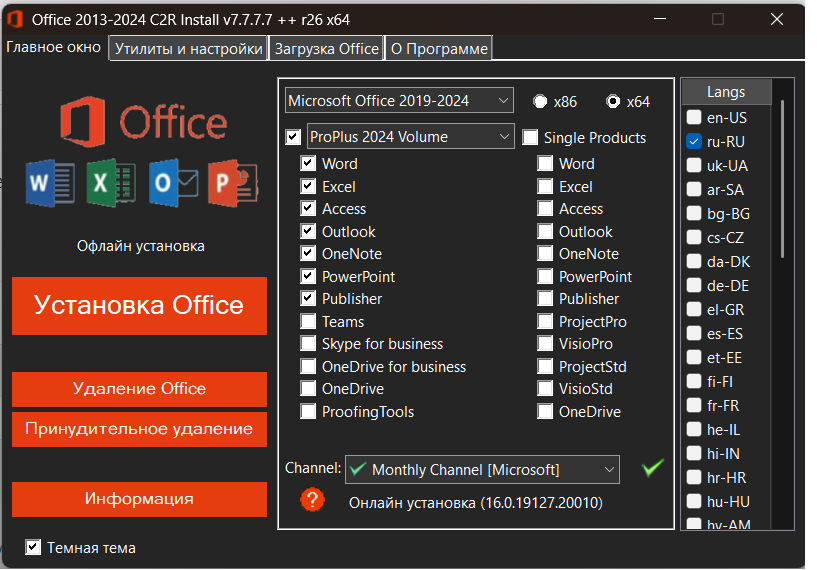Viewport: 817px width, 570px height.
Task: Click the app icon in the title bar
Action: (x=15, y=19)
